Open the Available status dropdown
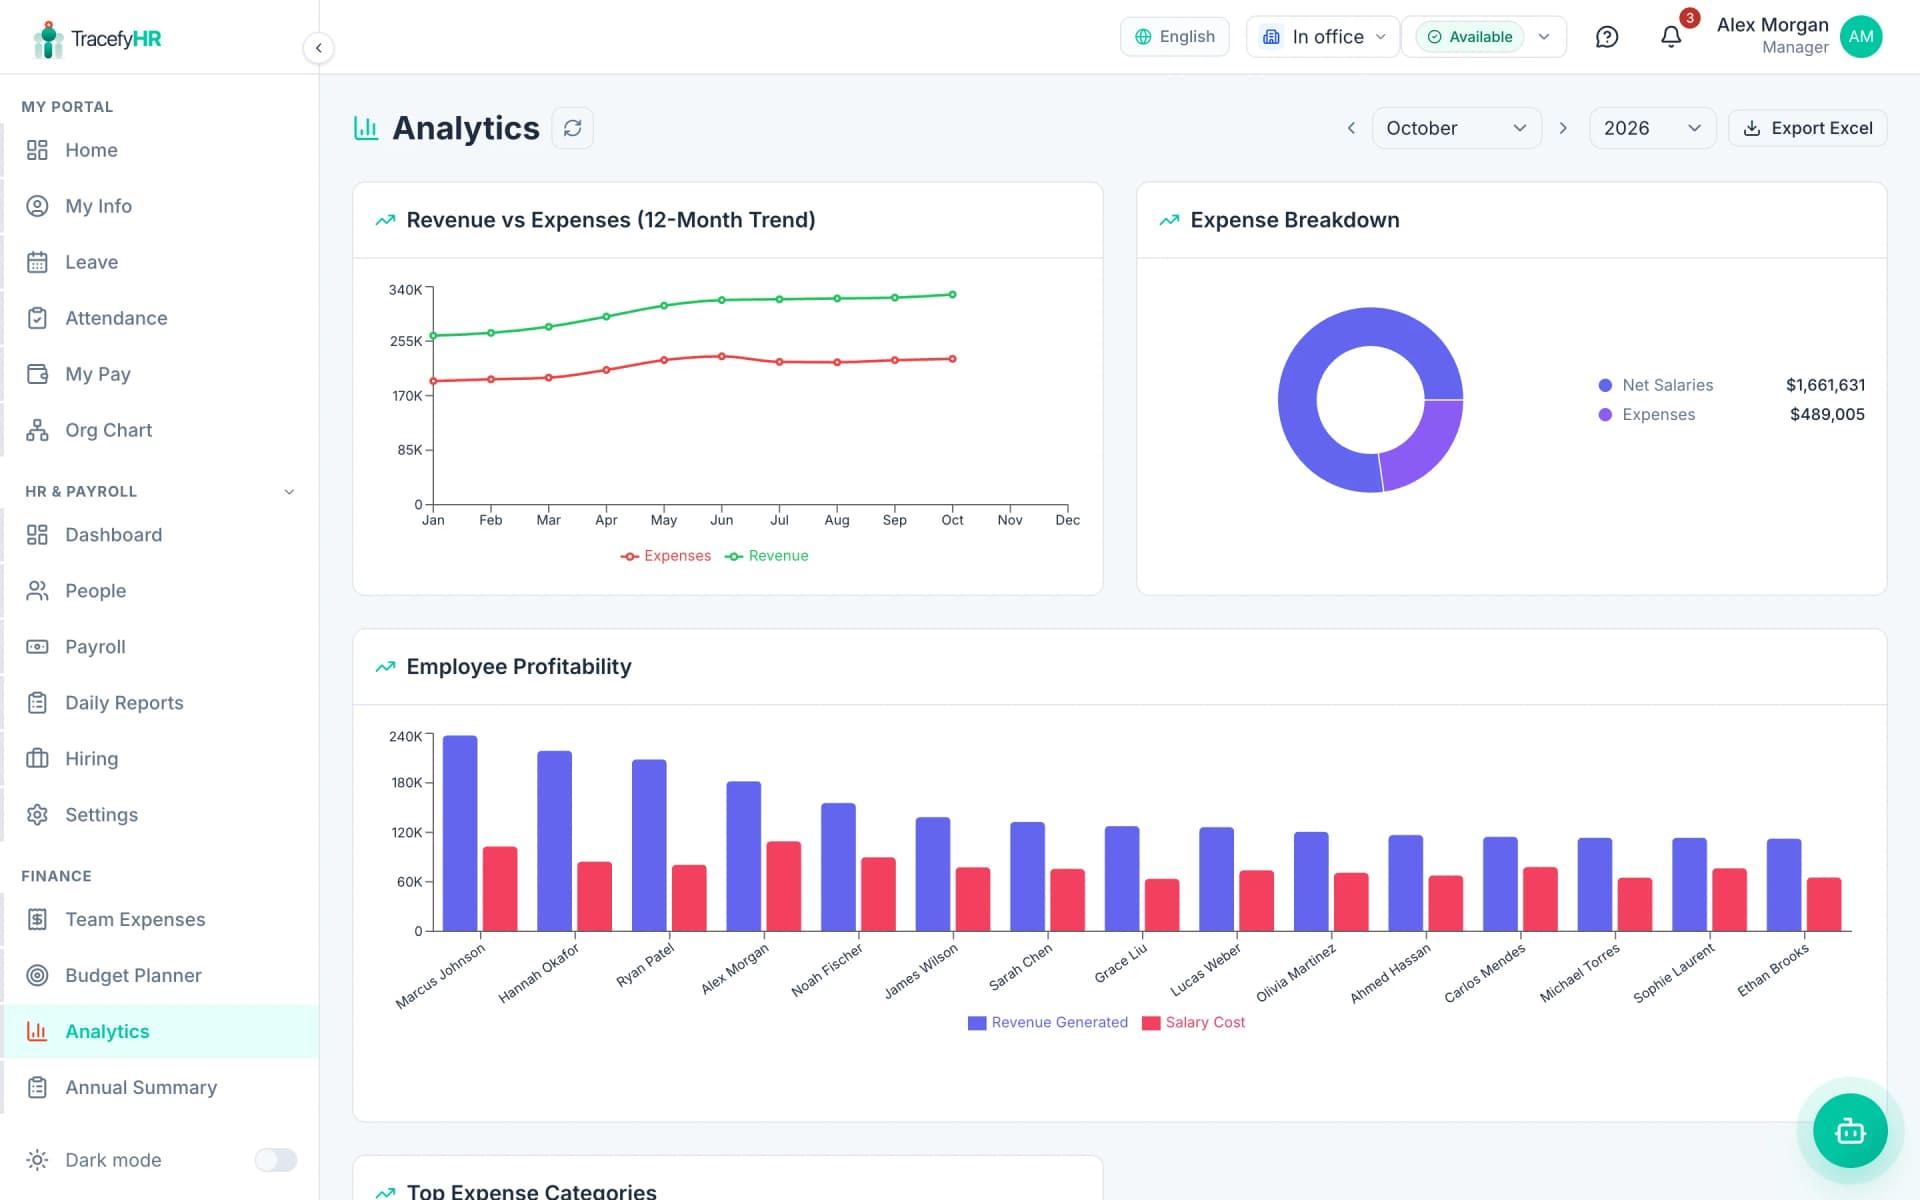This screenshot has height=1200, width=1920. 1484,37
